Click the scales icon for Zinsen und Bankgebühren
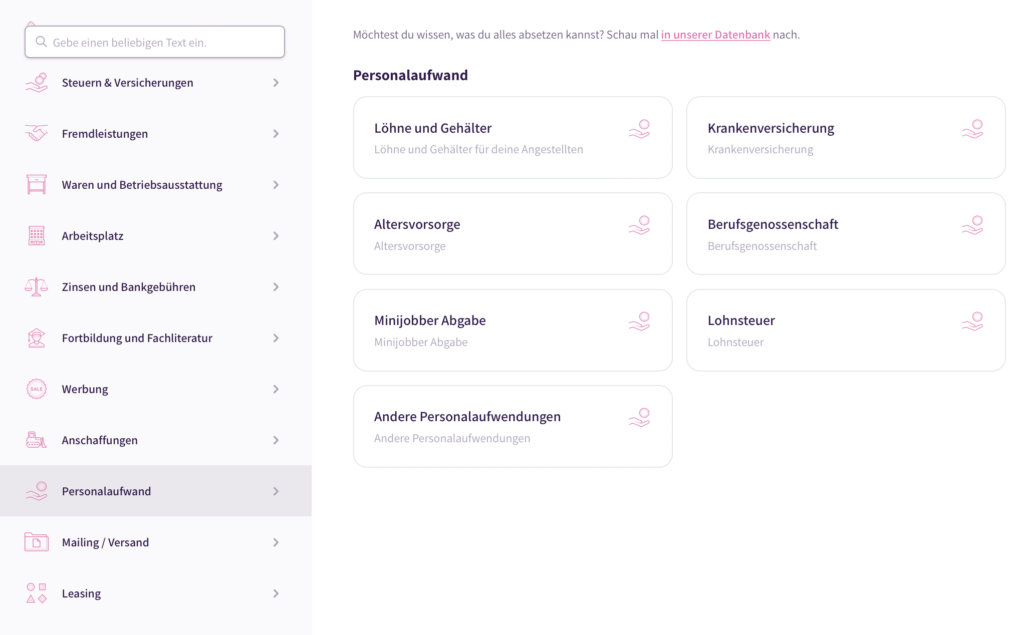 pyautogui.click(x=37, y=287)
